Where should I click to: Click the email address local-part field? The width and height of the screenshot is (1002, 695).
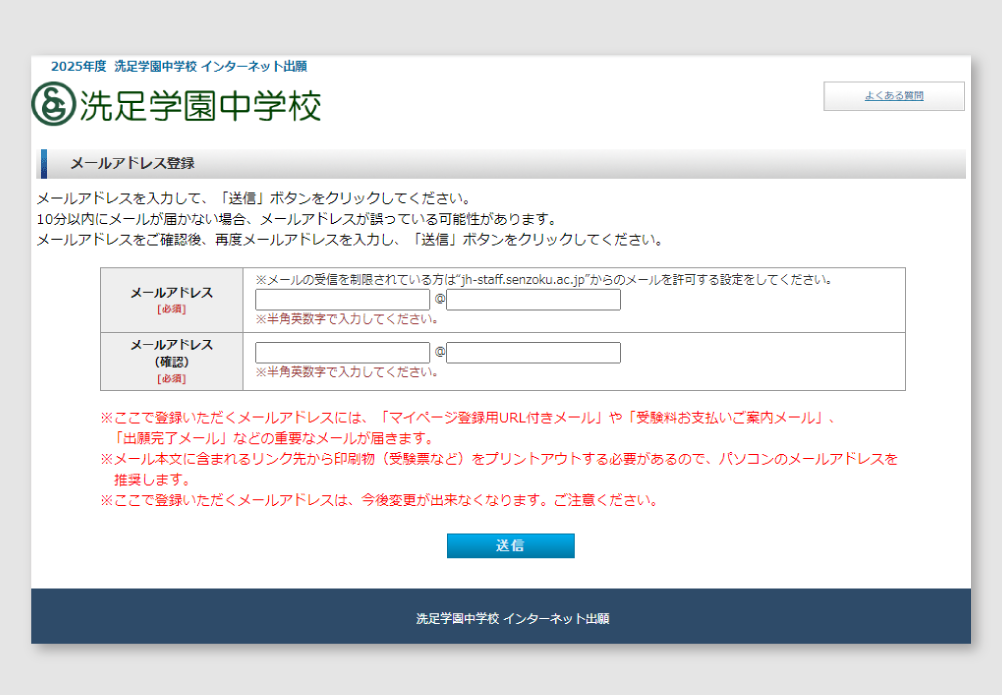point(343,300)
